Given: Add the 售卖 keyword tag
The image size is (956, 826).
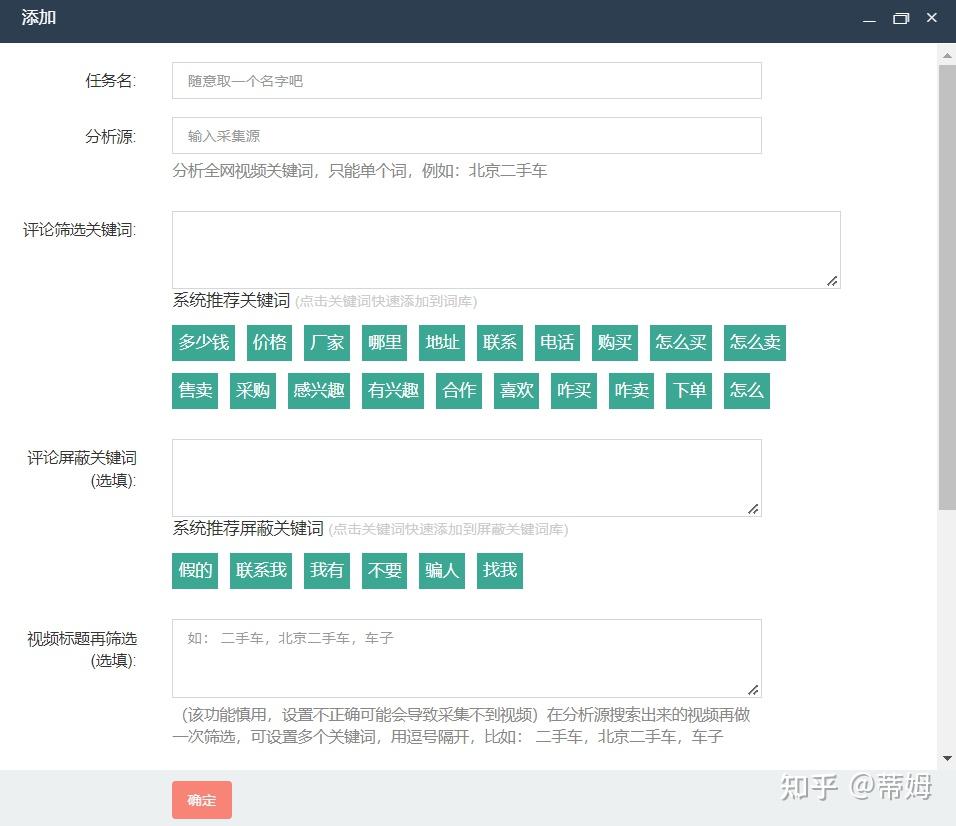Looking at the screenshot, I should (x=195, y=391).
